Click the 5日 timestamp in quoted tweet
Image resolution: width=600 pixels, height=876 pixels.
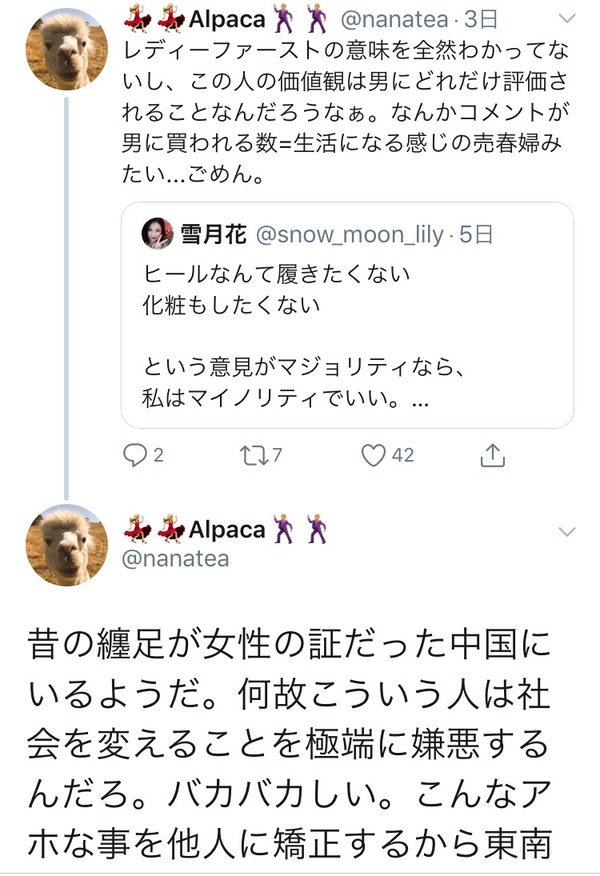pyautogui.click(x=476, y=234)
